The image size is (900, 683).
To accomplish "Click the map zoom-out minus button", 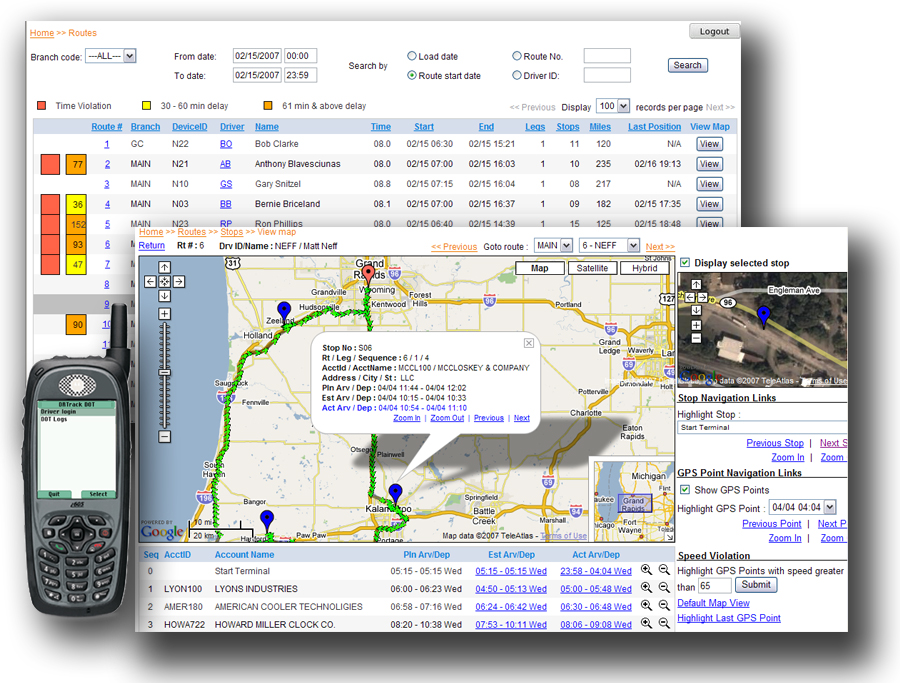I will coord(165,437).
